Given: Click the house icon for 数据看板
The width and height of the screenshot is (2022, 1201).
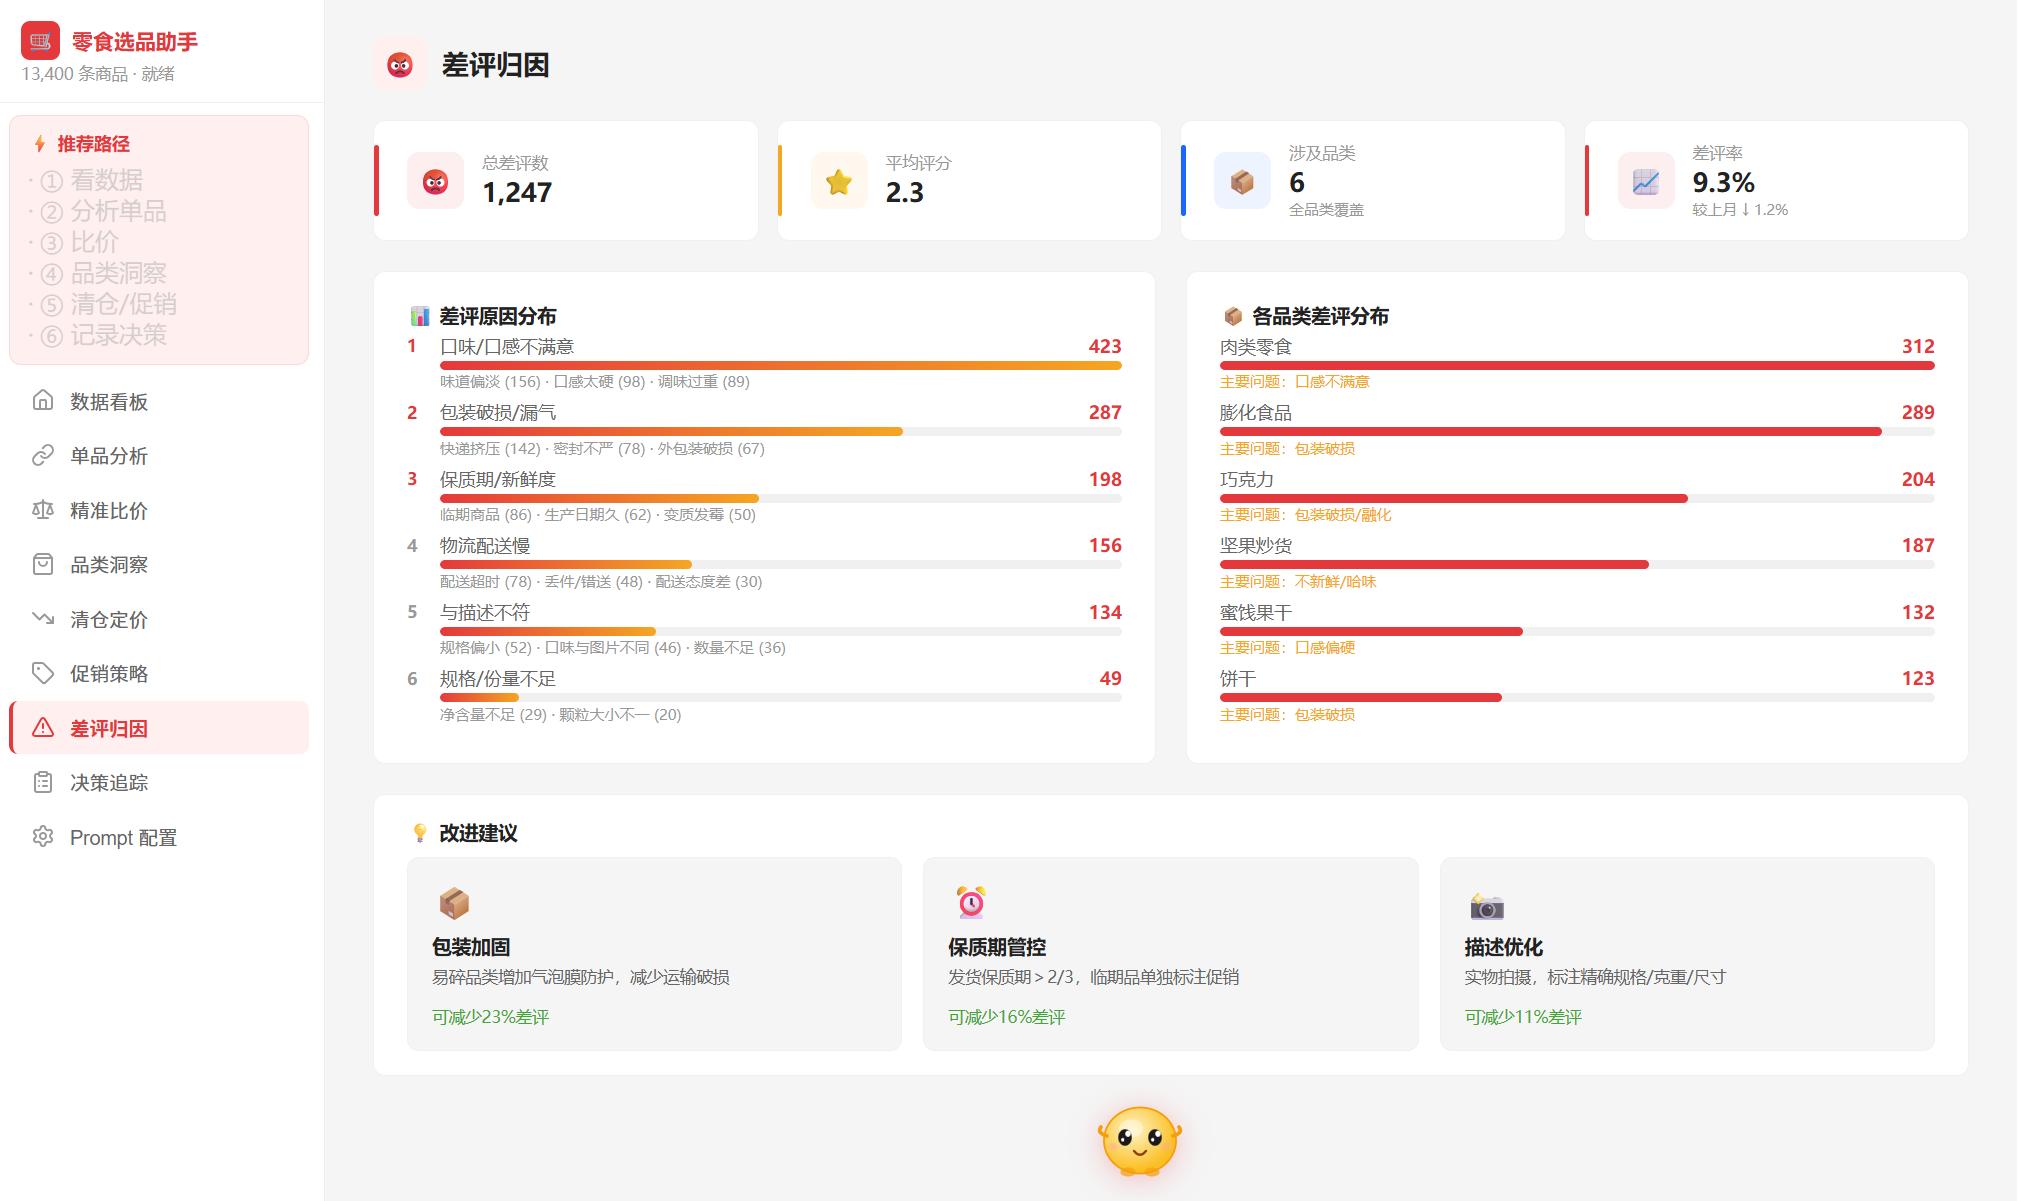Looking at the screenshot, I should pos(43,401).
